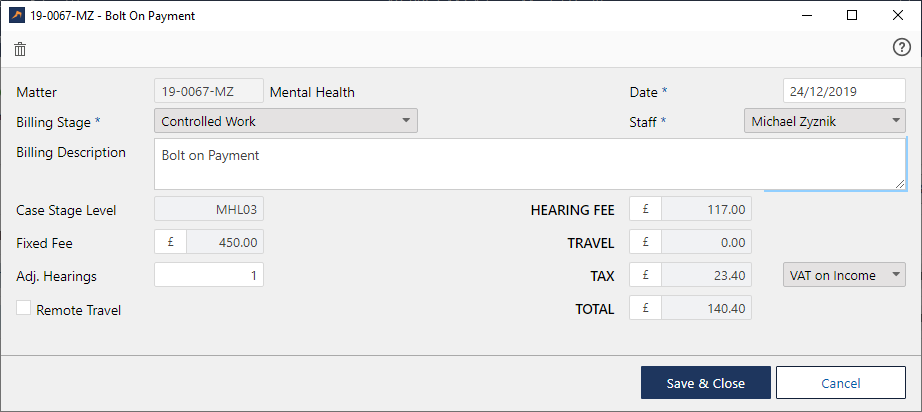Open the VAT on Income dropdown
The image size is (922, 412).
[844, 275]
